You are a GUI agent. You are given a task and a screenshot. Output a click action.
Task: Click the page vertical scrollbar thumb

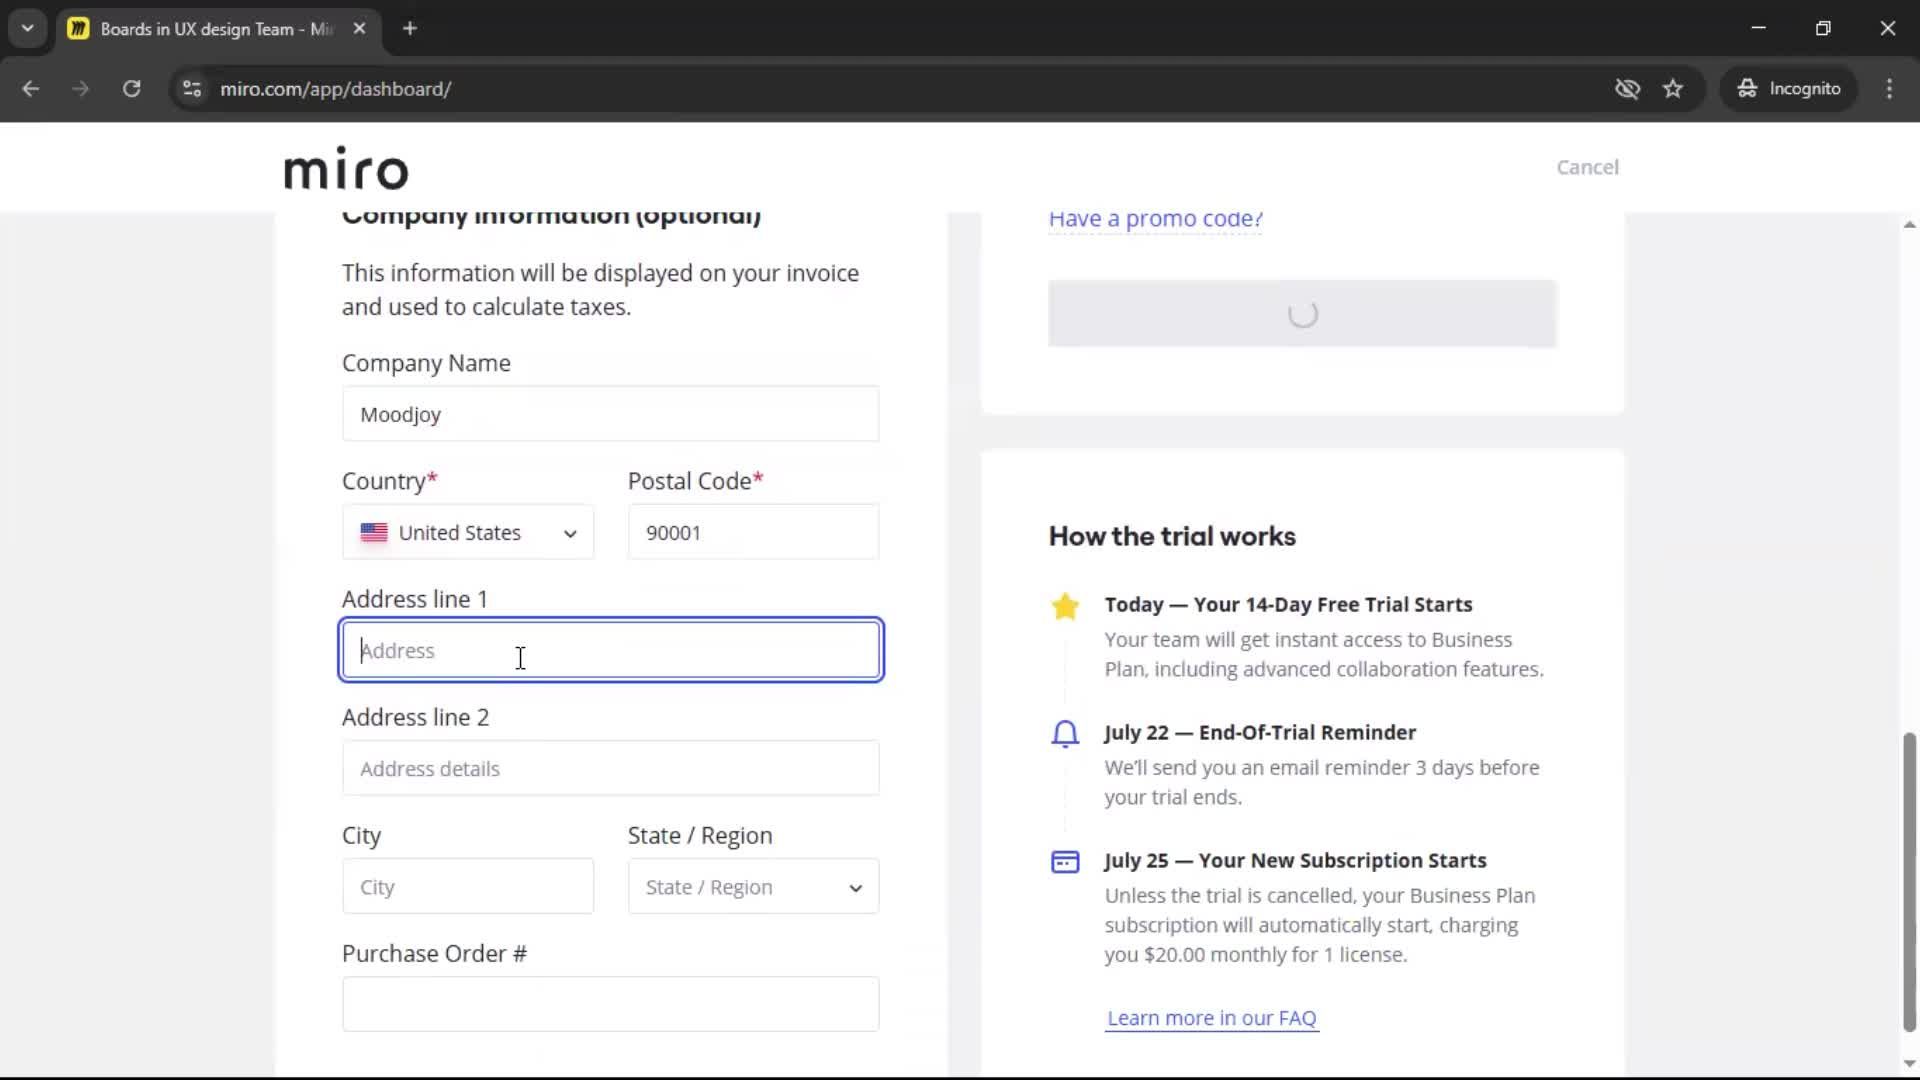pos(1908,882)
